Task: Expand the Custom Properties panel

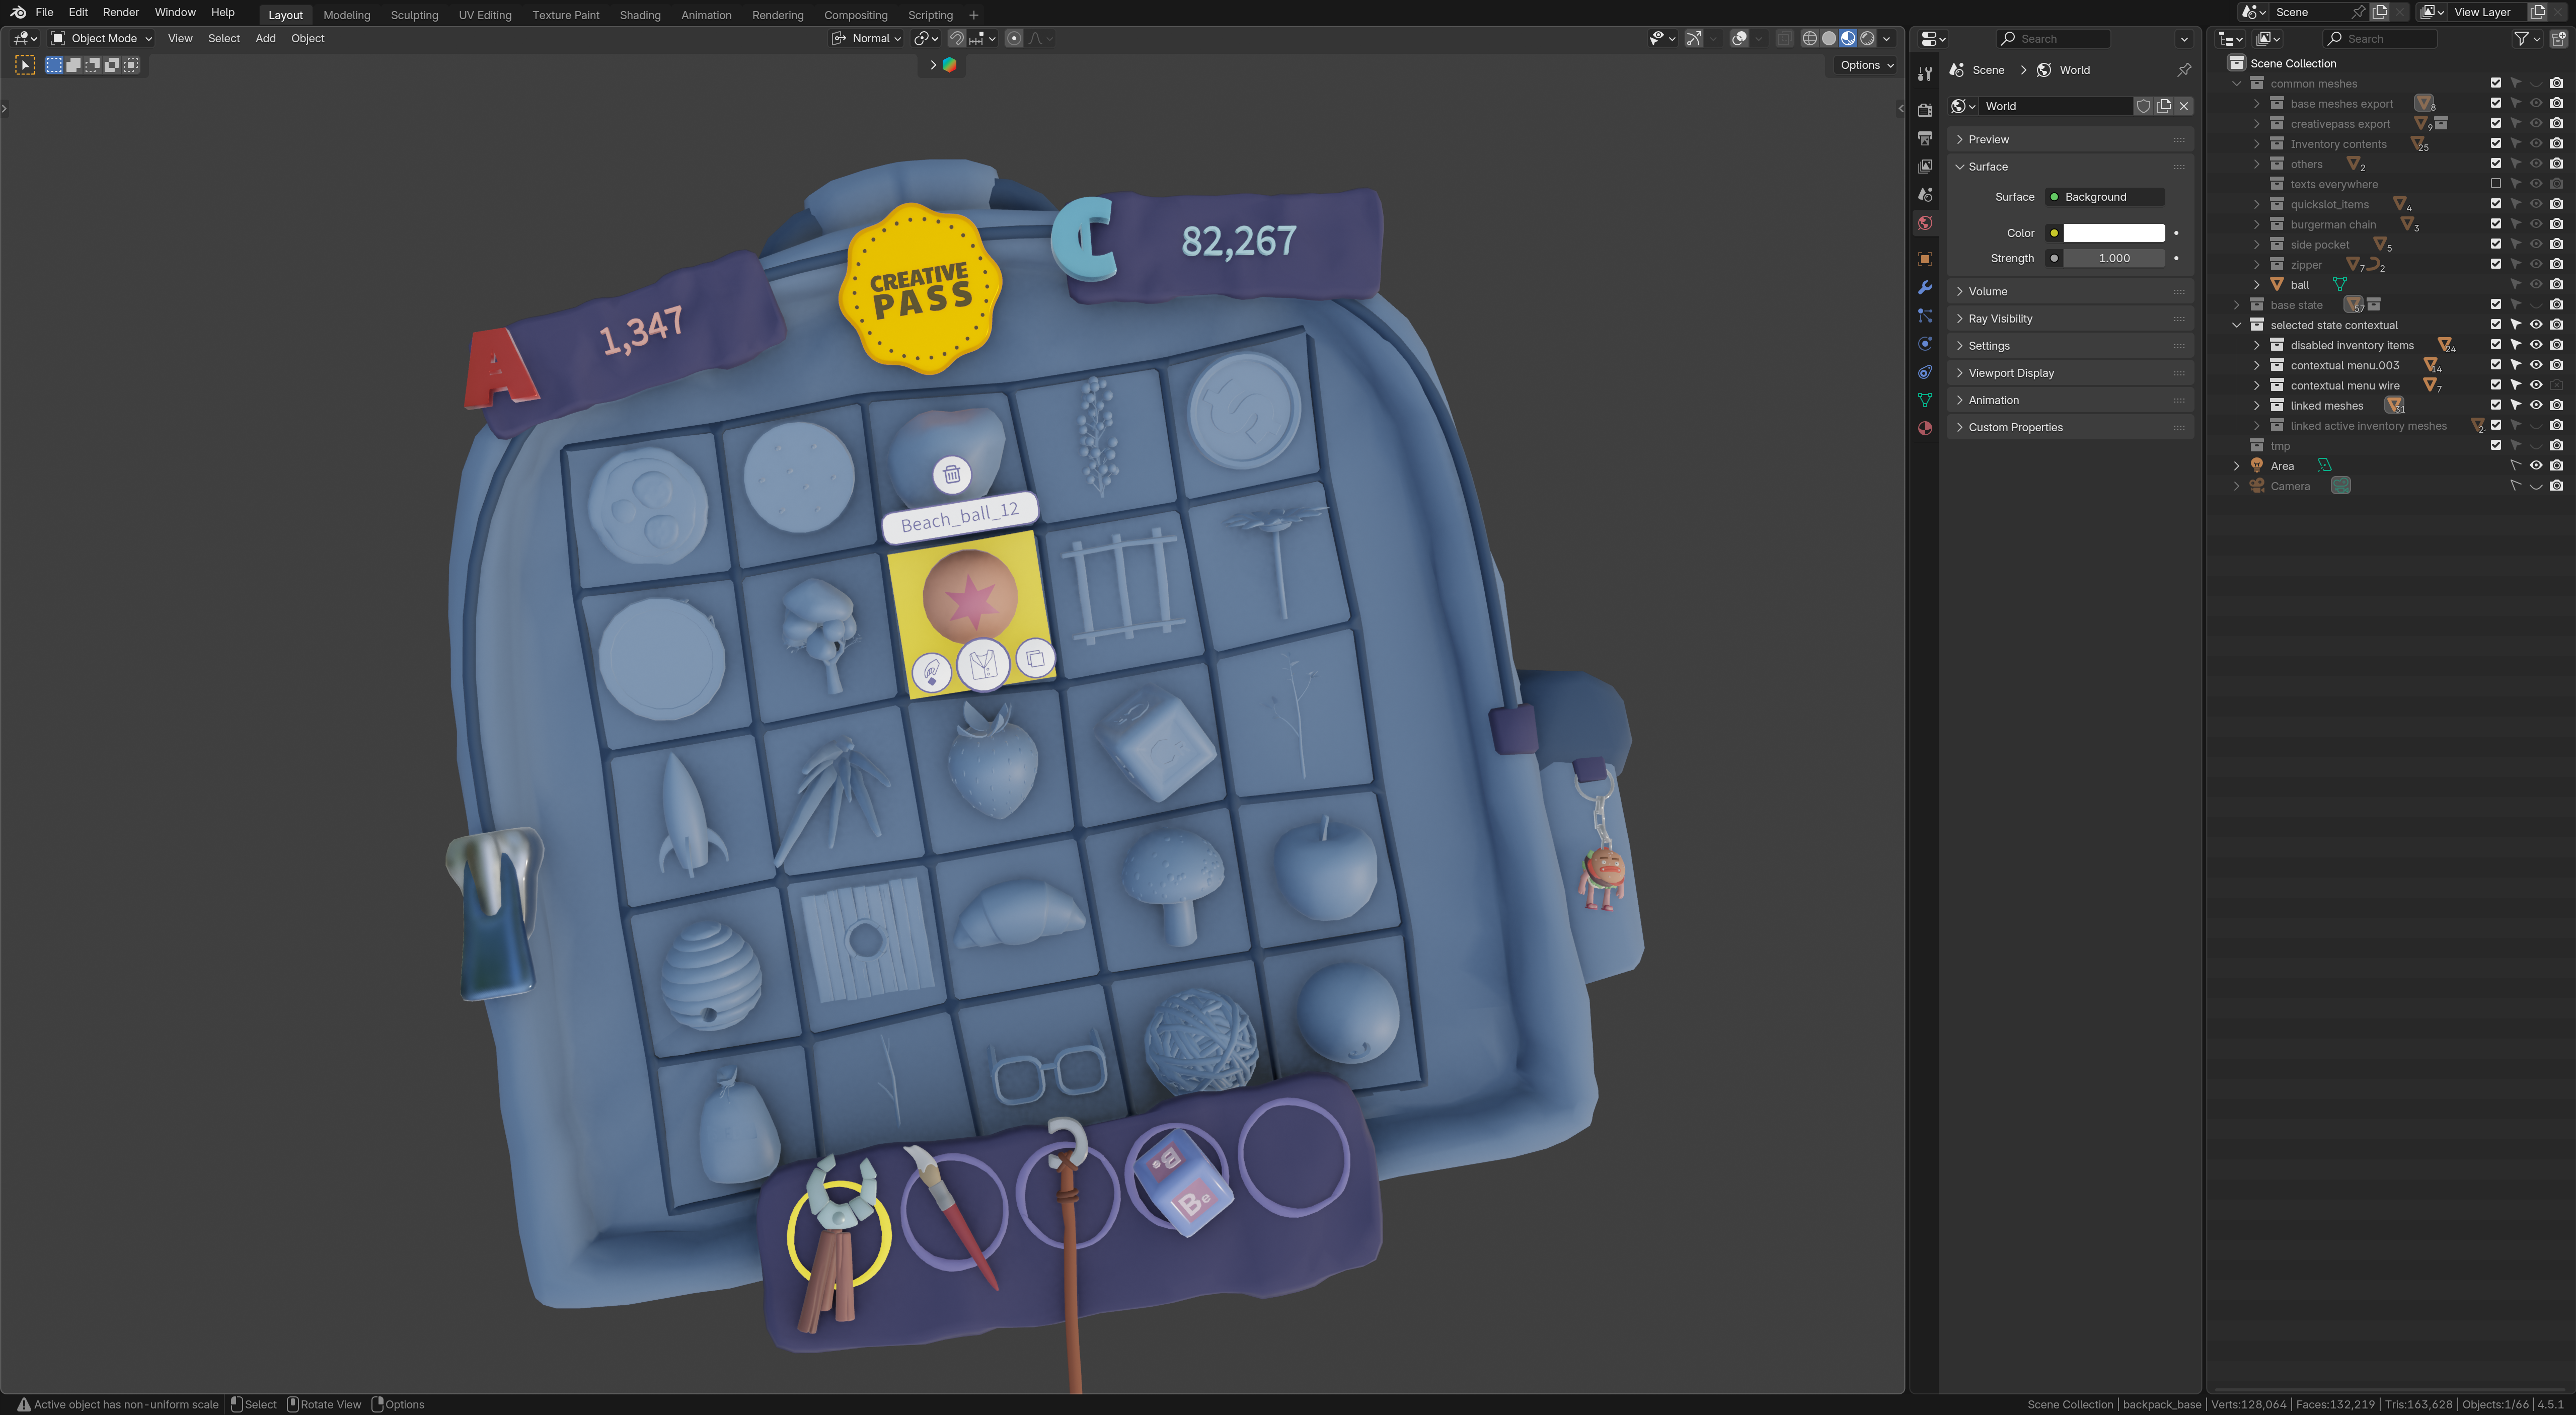Action: click(x=2070, y=427)
